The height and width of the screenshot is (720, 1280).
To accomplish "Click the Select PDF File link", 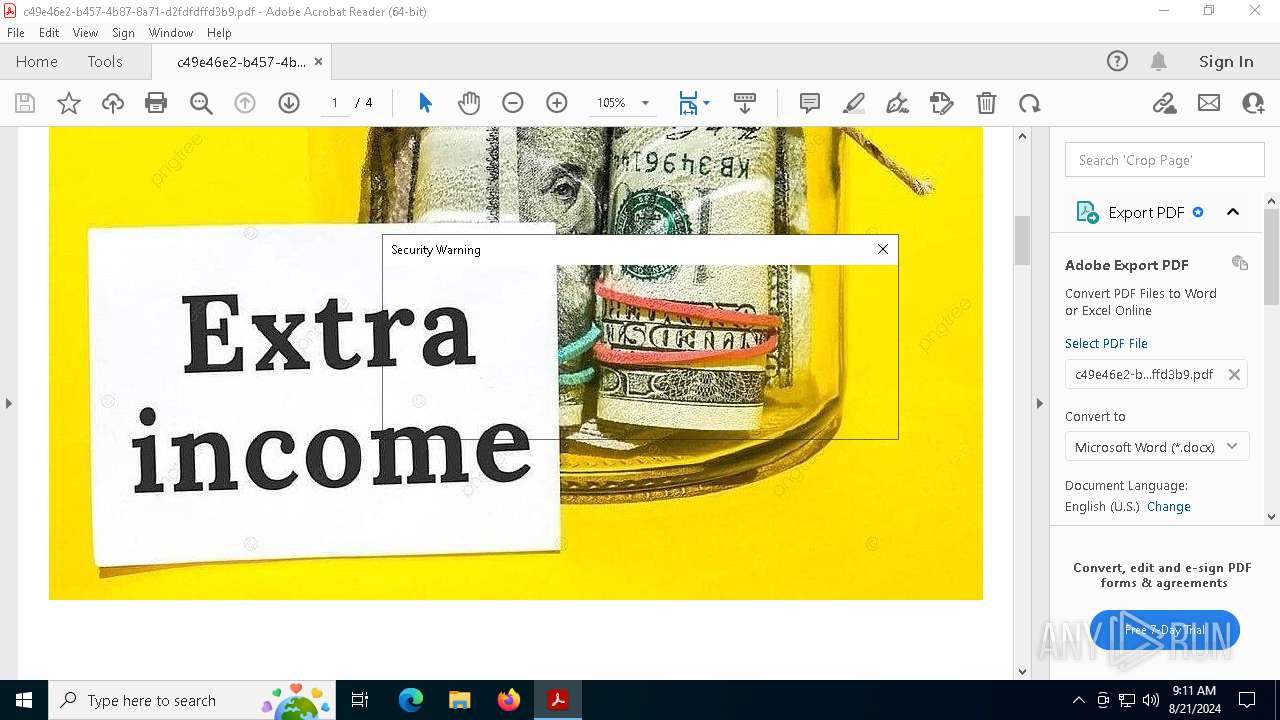I will 1106,343.
